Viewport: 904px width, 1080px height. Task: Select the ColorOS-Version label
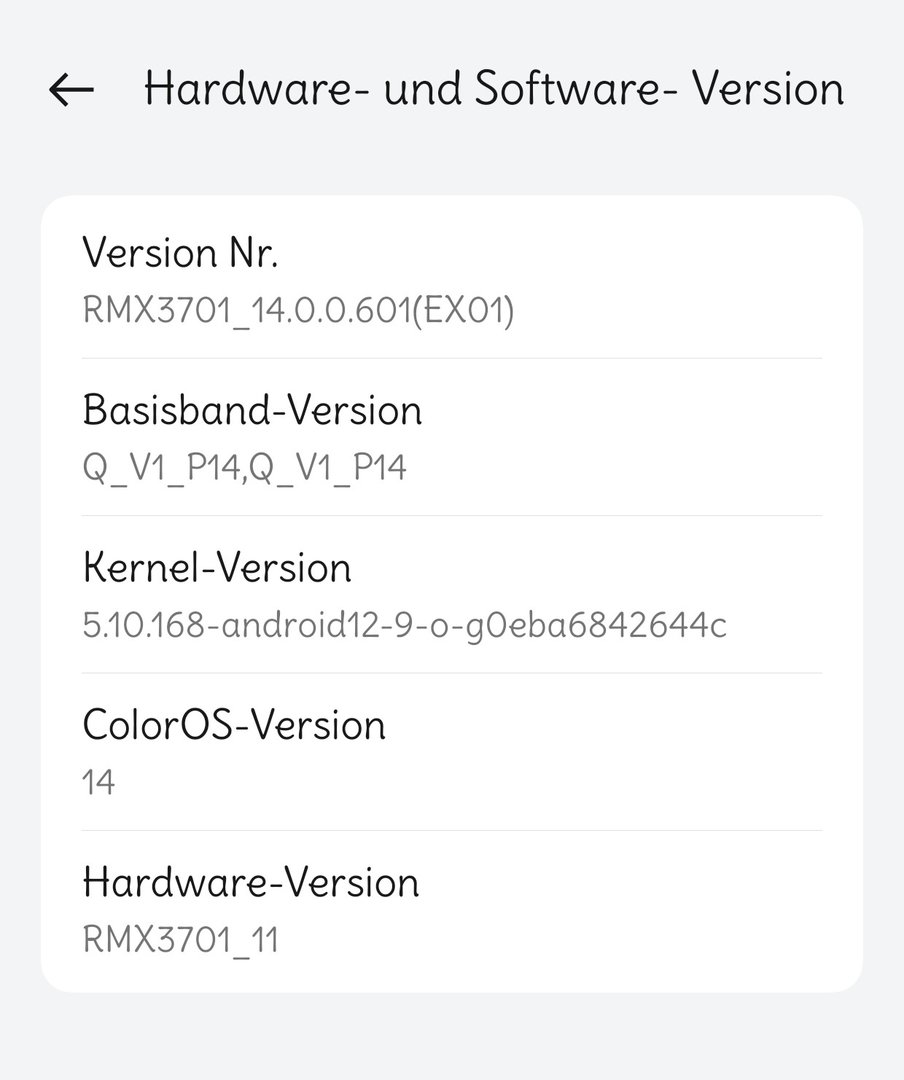coord(234,725)
